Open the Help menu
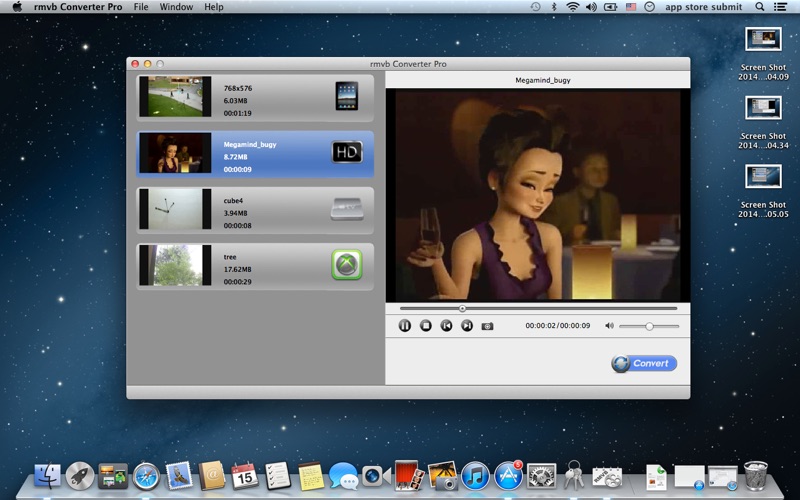This screenshot has height=500, width=800. [x=214, y=7]
